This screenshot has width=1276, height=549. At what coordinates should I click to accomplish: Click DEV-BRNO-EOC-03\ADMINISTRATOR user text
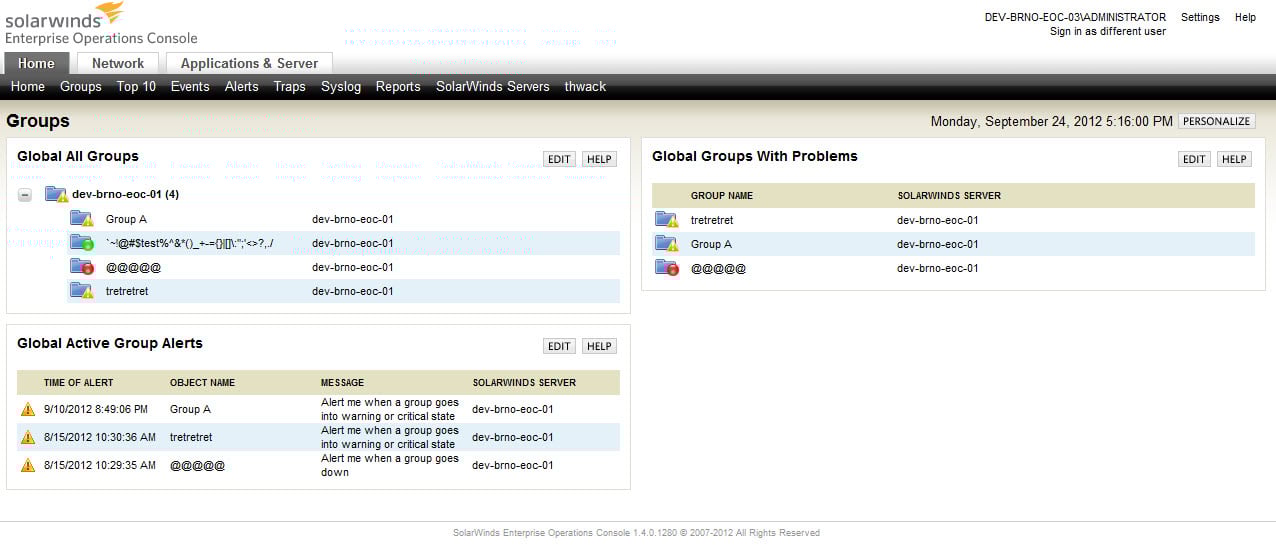(x=1075, y=17)
